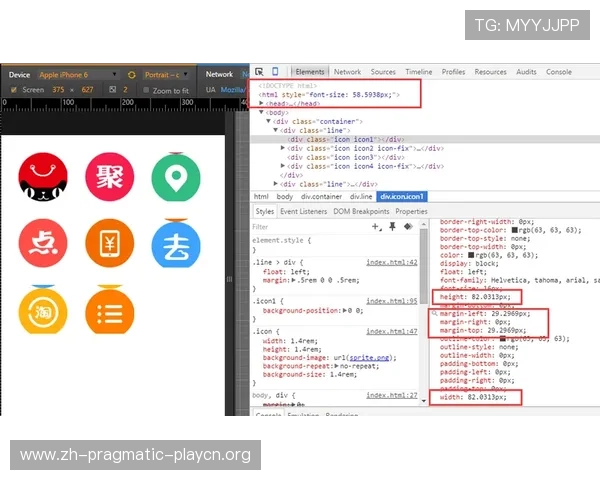Switch to the Network tab in DevTools
Viewport: 600px width, 480px height.
[347, 72]
